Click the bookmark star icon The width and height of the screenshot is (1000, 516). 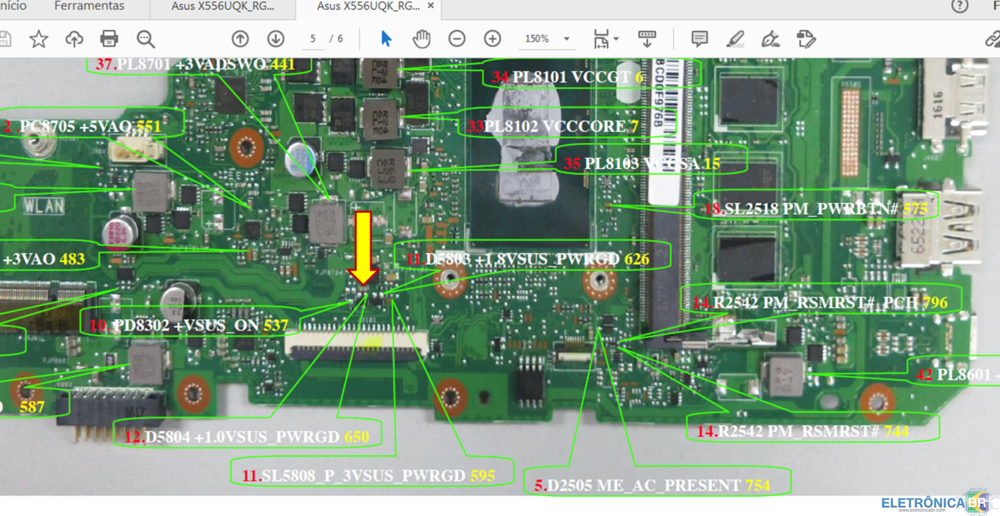click(38, 39)
